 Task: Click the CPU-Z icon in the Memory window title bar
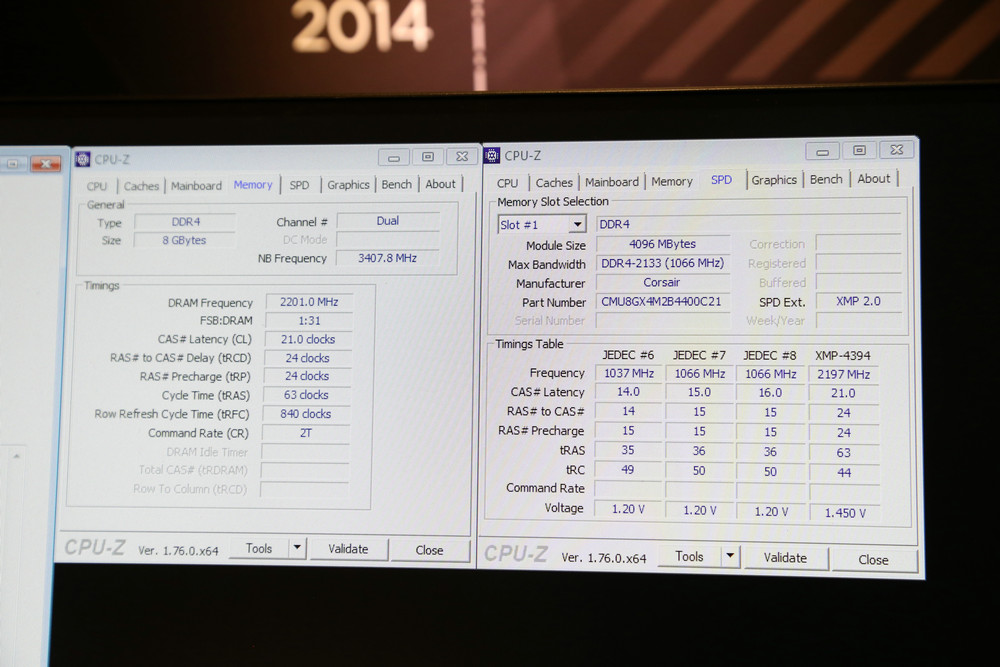82,158
